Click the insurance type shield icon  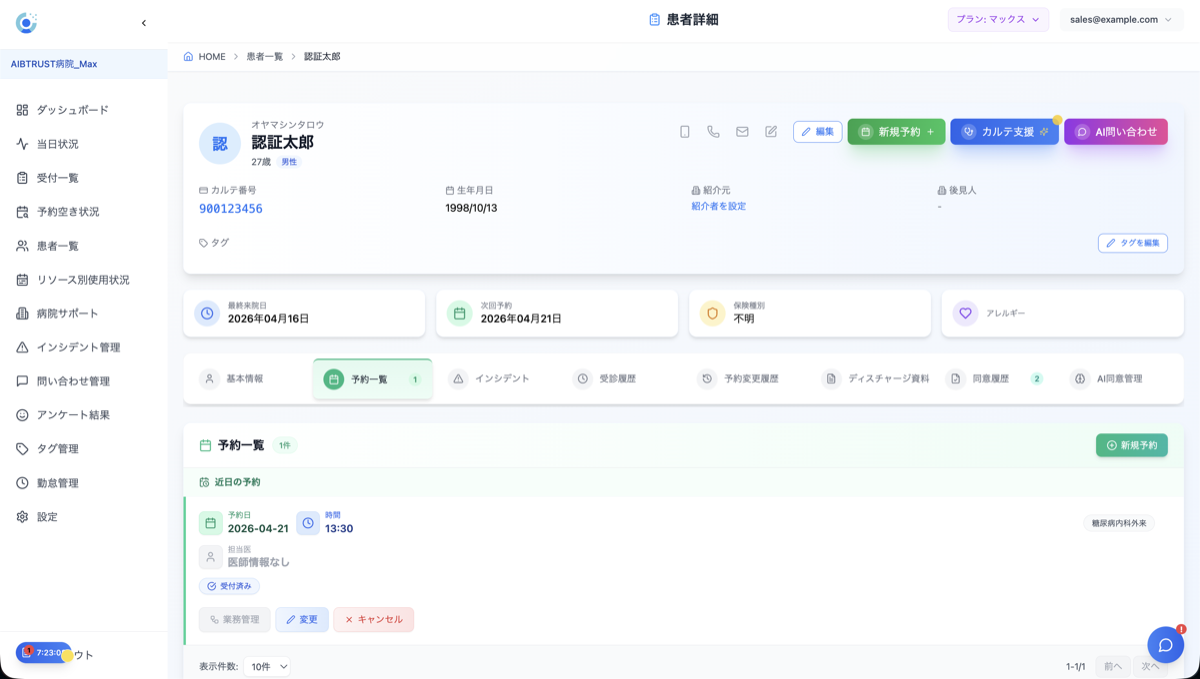point(712,313)
